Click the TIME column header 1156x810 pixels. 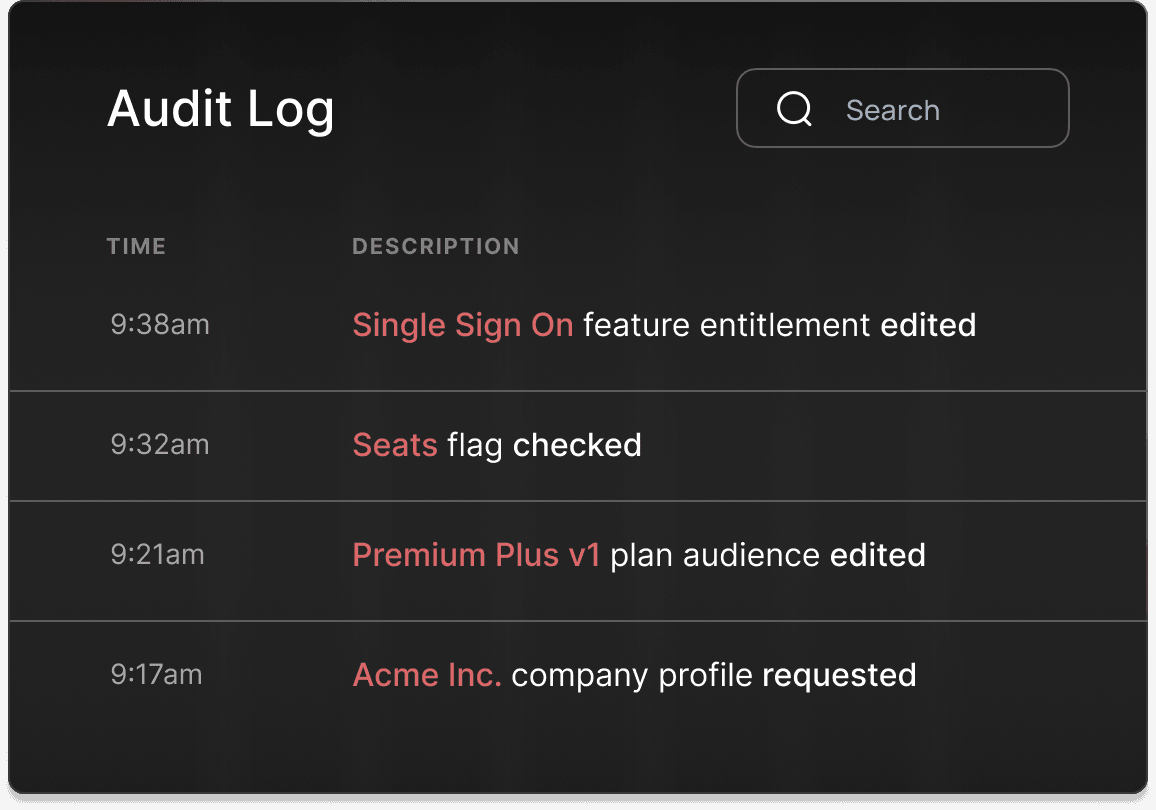(136, 246)
